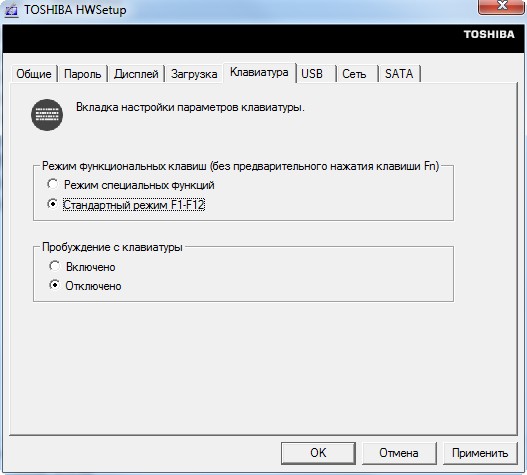Confirm settings with the OK button
The height and width of the screenshot is (475, 527).
click(318, 453)
